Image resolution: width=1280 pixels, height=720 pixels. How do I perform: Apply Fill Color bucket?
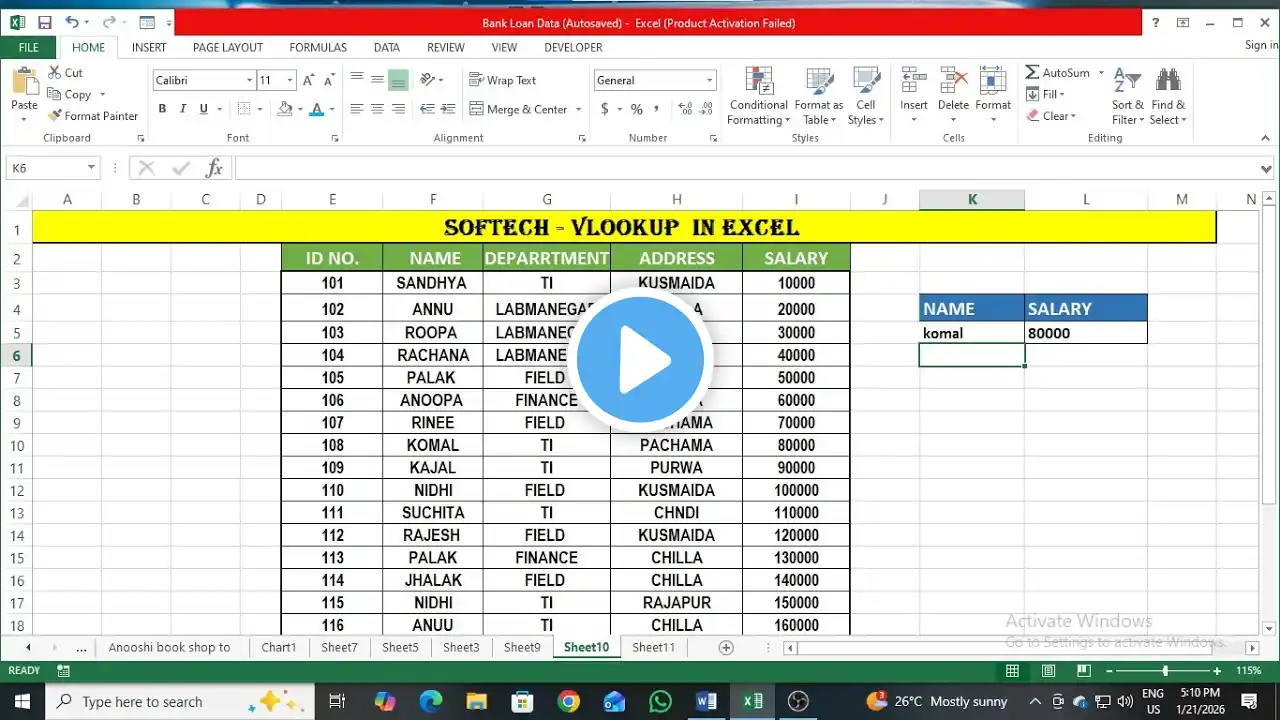285,109
